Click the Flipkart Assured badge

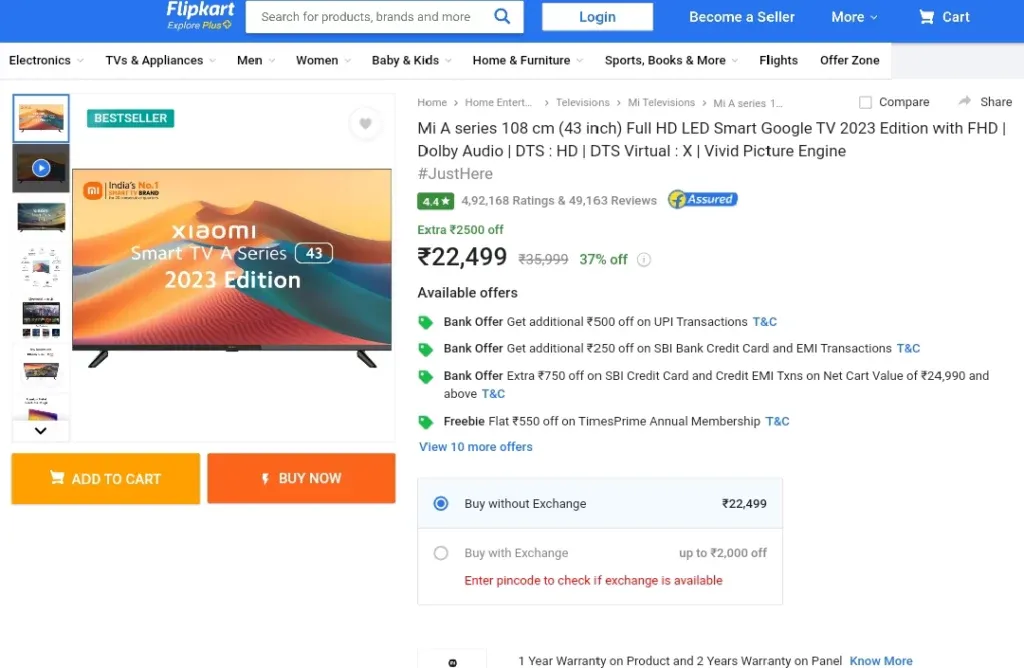click(702, 200)
